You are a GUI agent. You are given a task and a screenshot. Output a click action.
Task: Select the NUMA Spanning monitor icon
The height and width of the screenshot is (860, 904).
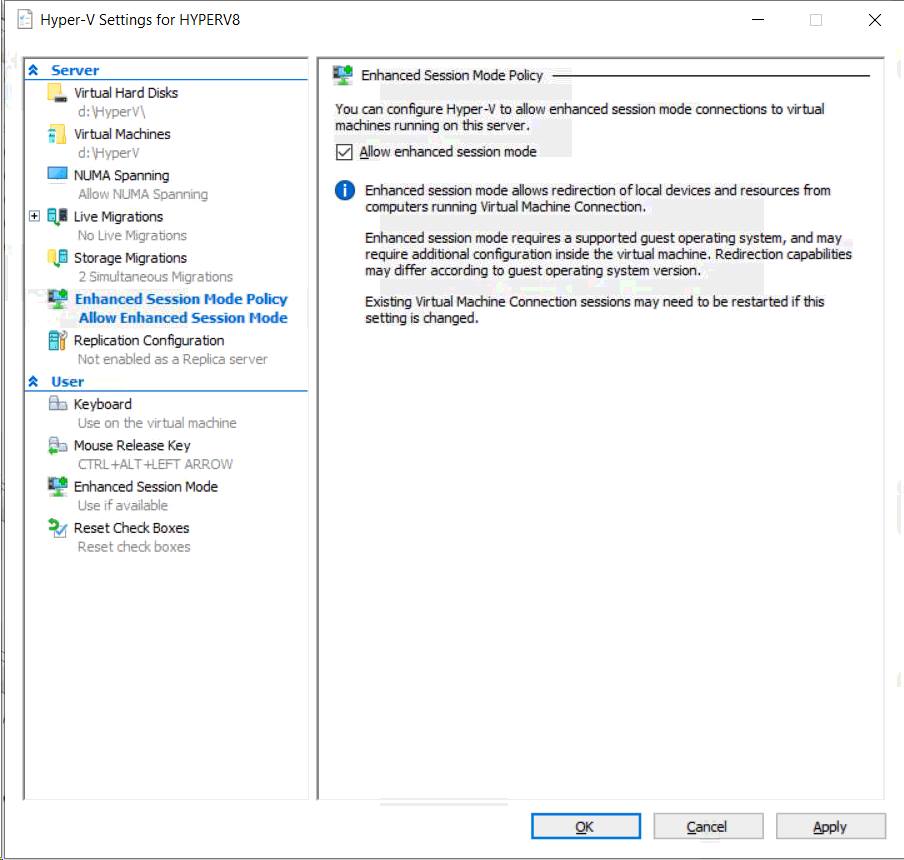(57, 175)
